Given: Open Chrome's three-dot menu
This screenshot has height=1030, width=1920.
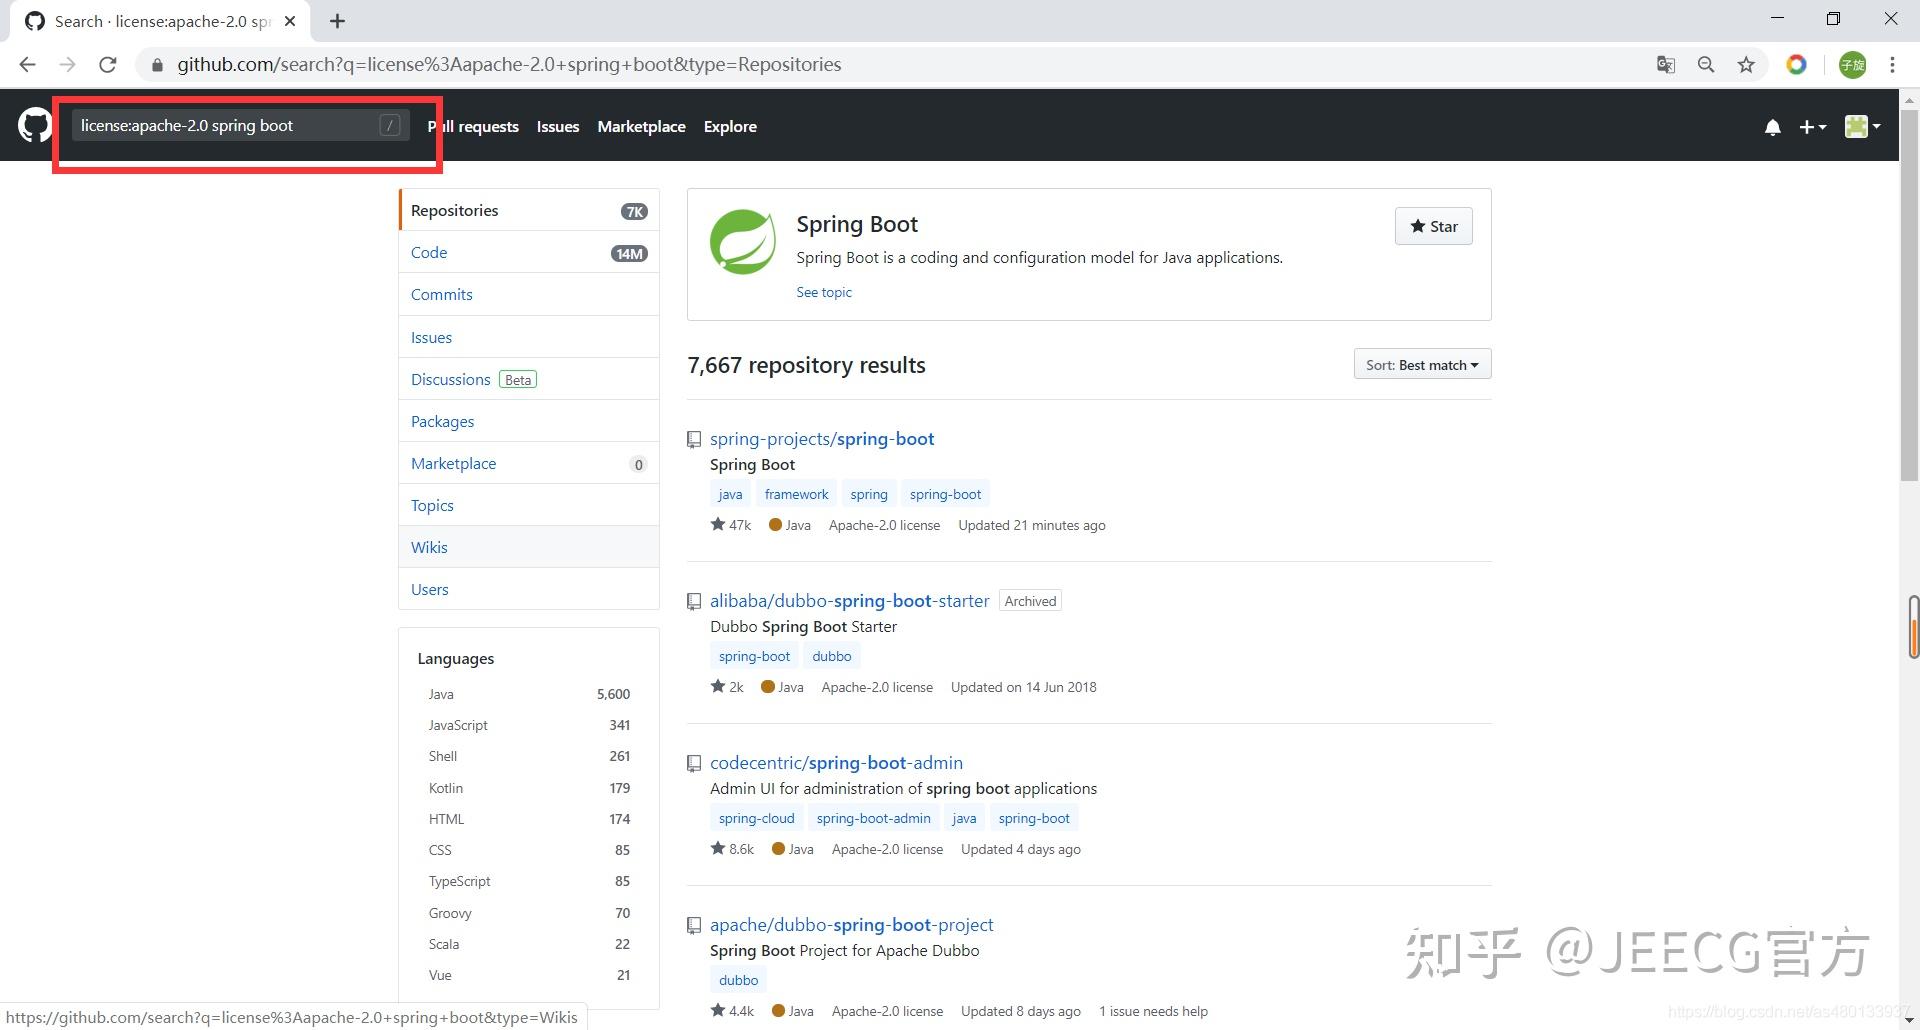Looking at the screenshot, I should coord(1892,65).
